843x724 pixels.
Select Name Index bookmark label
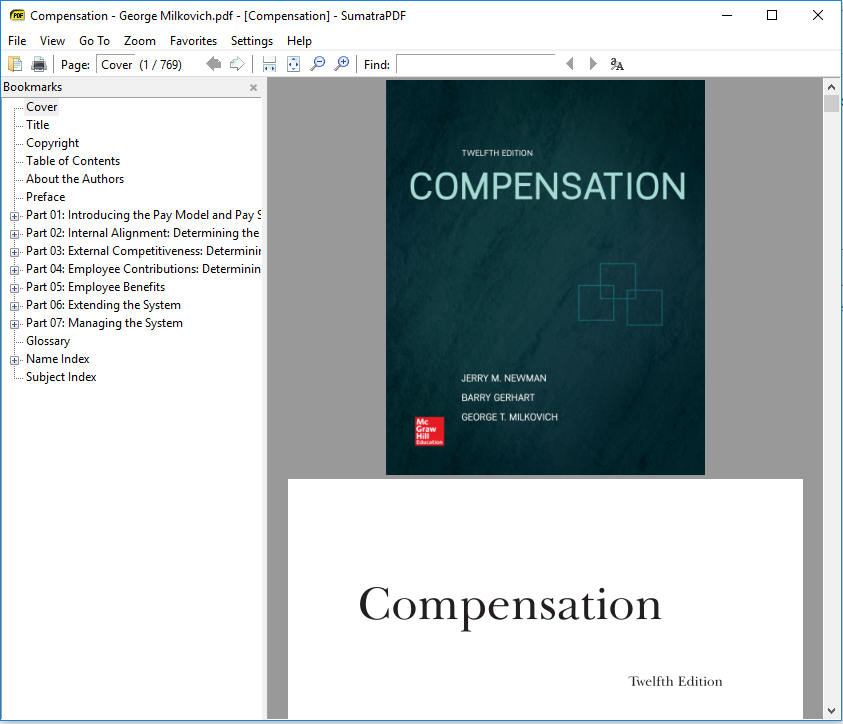(58, 359)
